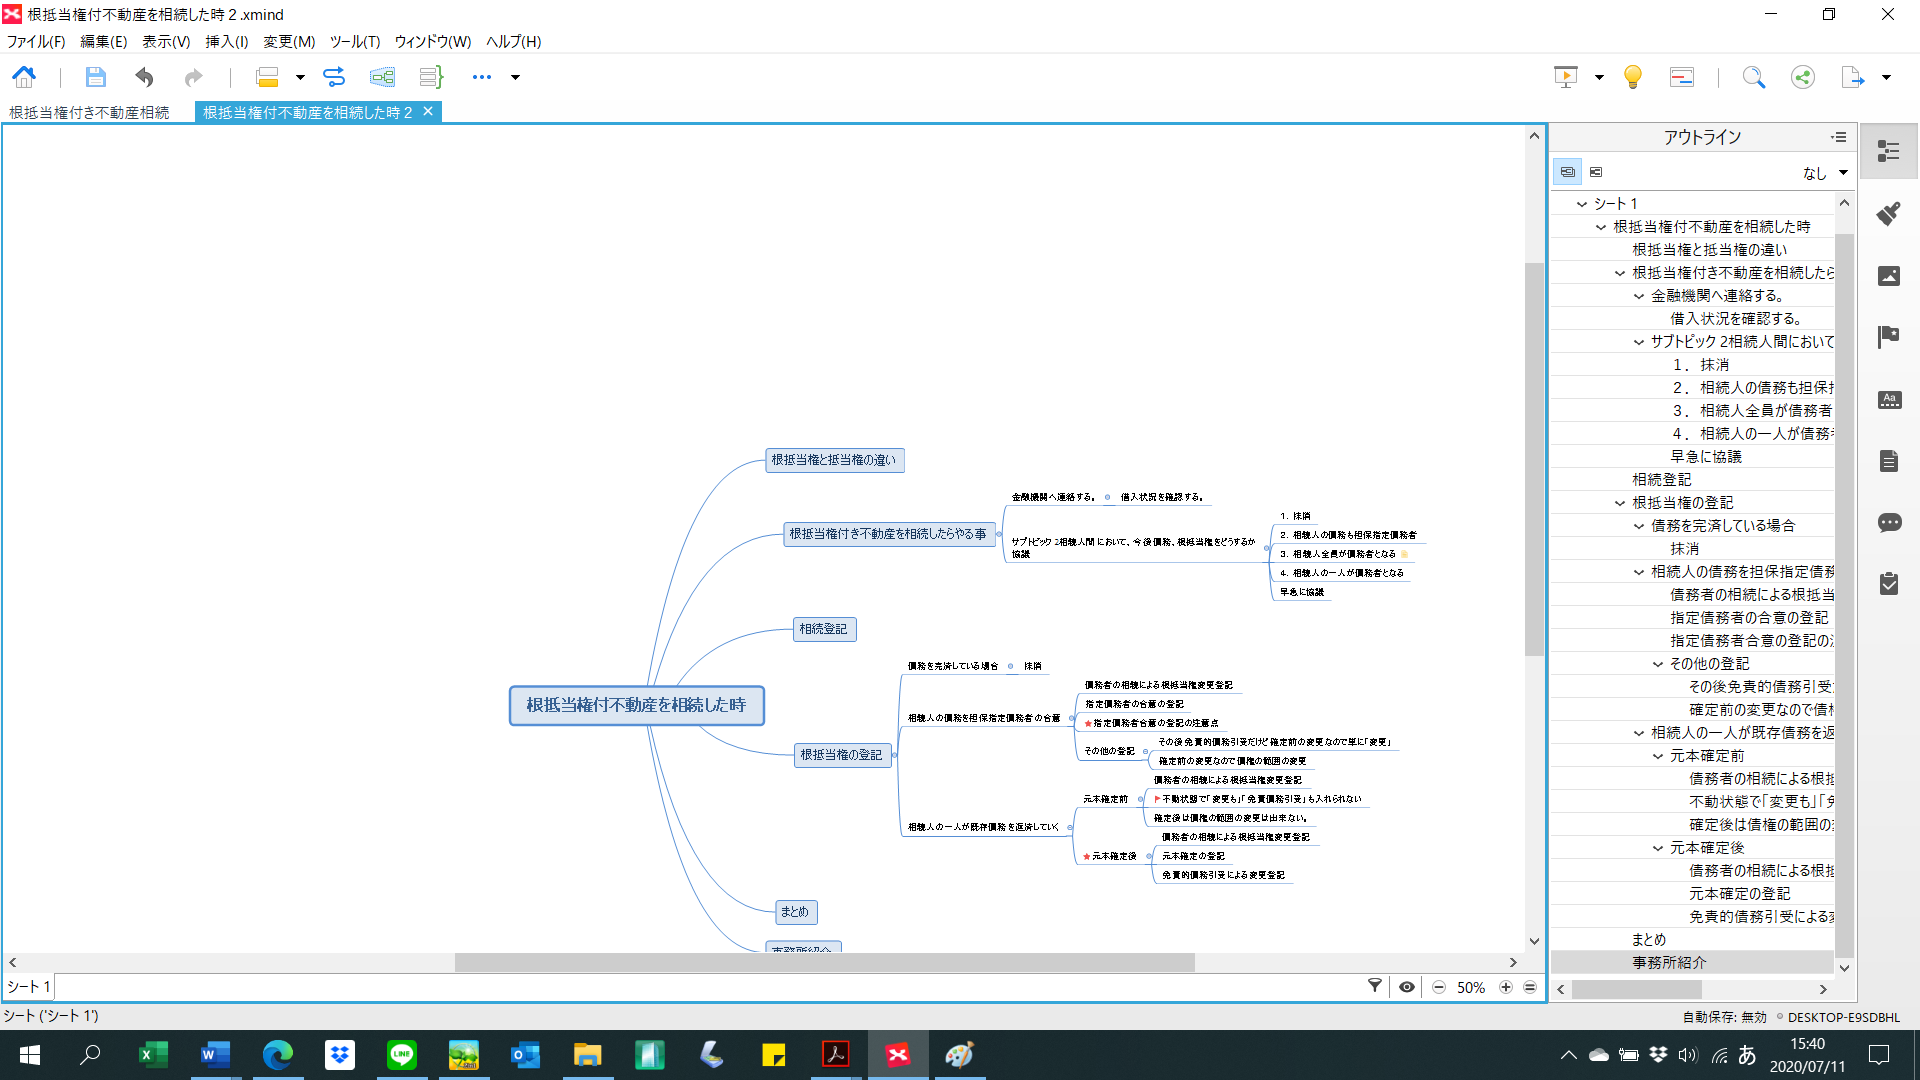
Task: Collapse the 根抵当権の登記 outline node
Action: 1620,503
